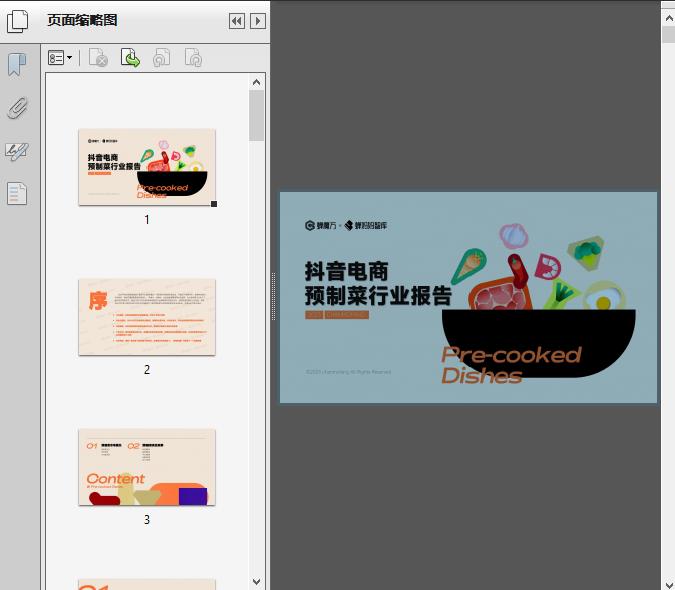675x590 pixels.
Task: Click the page number label 3
Action: 147,519
